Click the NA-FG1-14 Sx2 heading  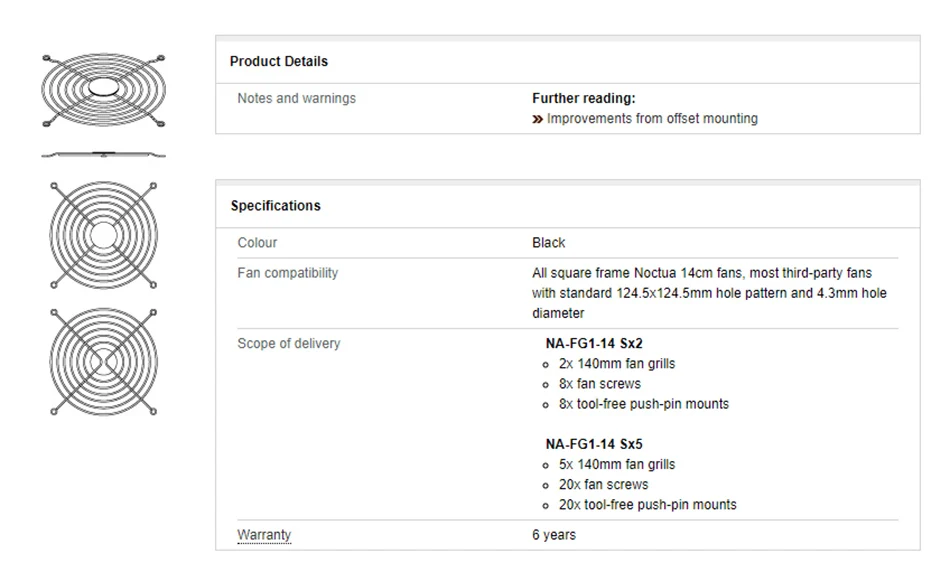pyautogui.click(x=594, y=343)
